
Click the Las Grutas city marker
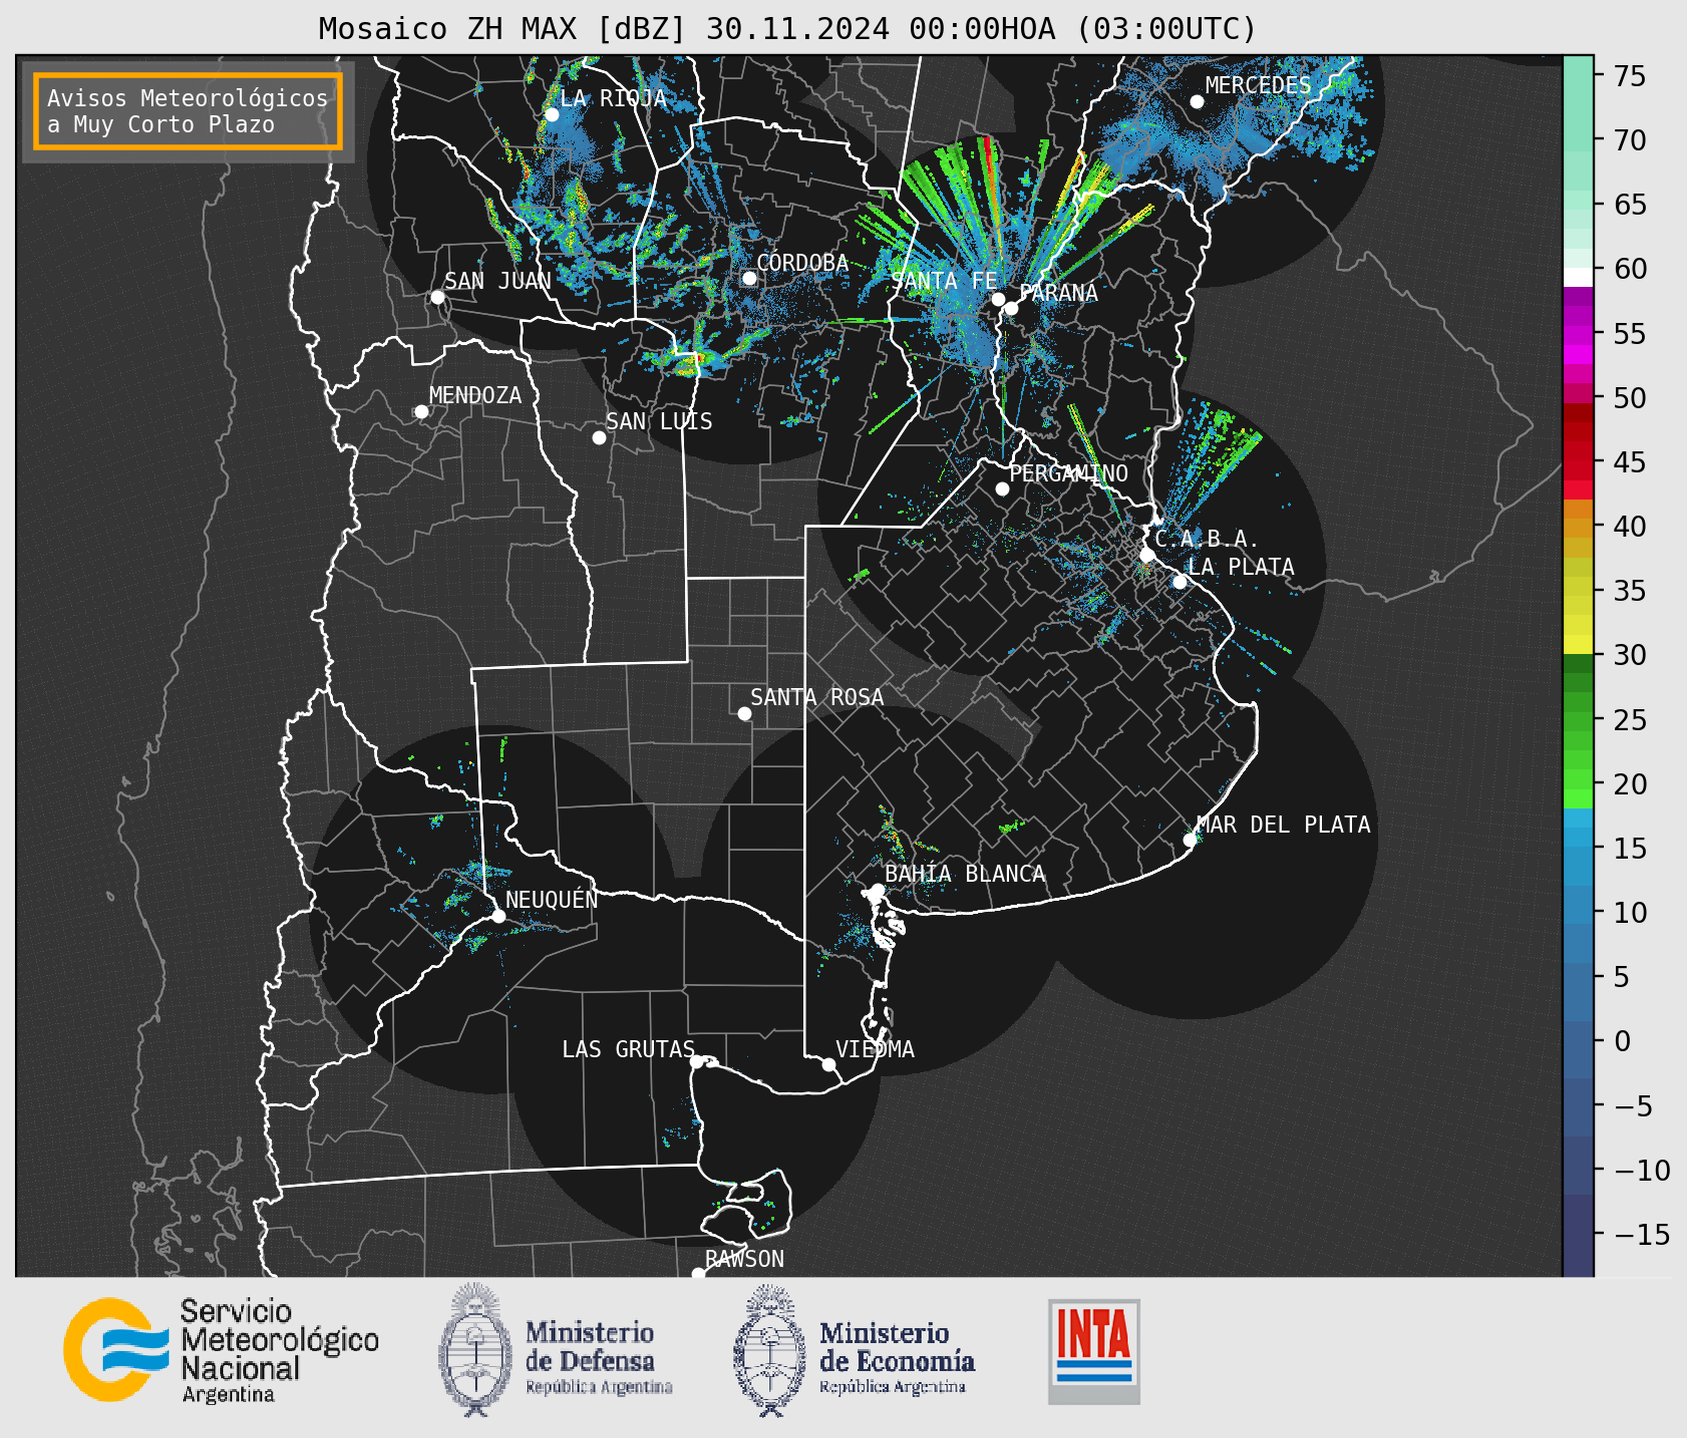point(697,1061)
